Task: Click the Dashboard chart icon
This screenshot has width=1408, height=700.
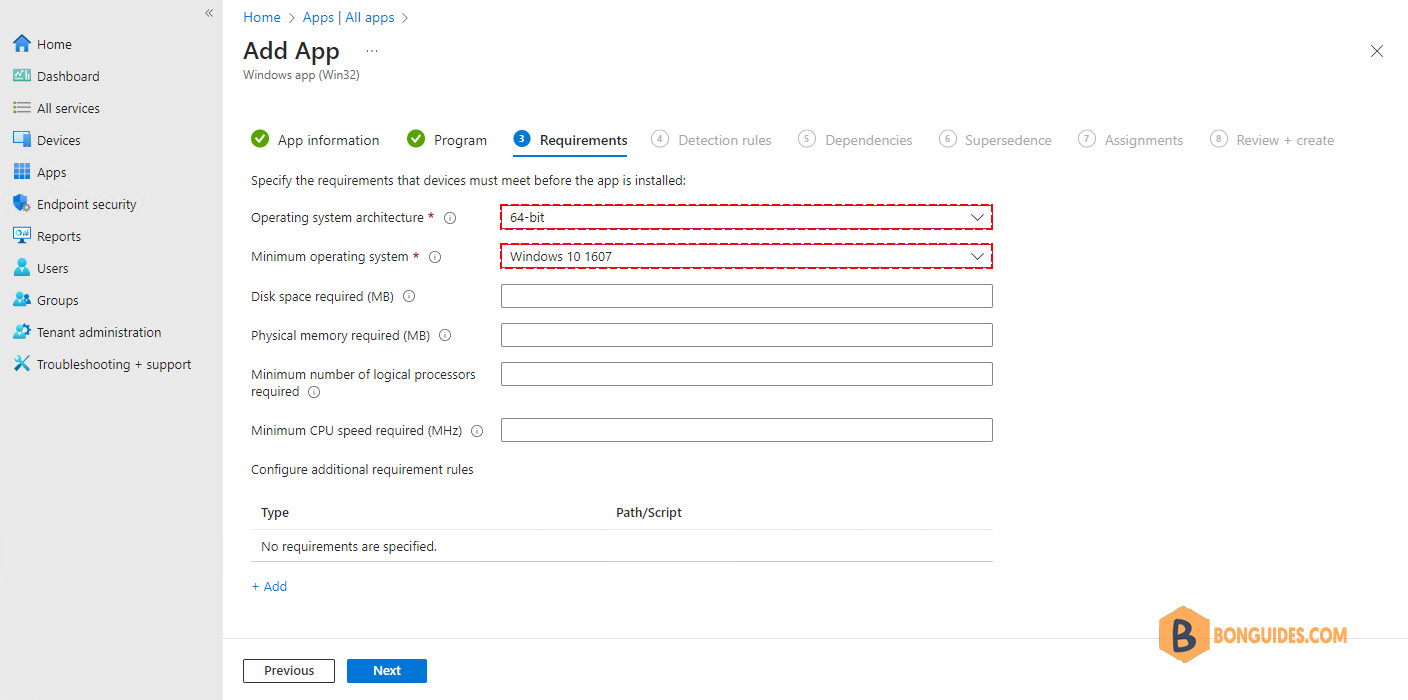Action: tap(22, 76)
